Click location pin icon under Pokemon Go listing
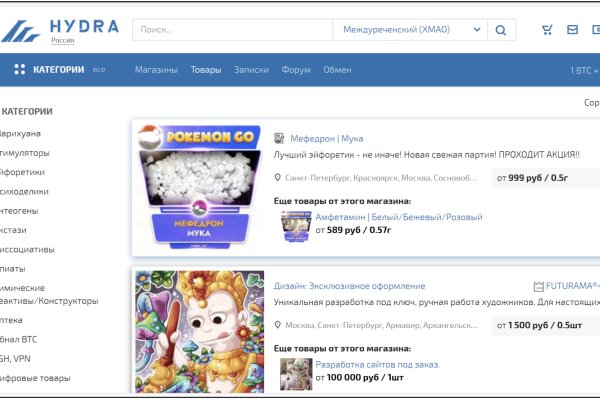Viewport: 600px width, 400px height. click(x=278, y=178)
